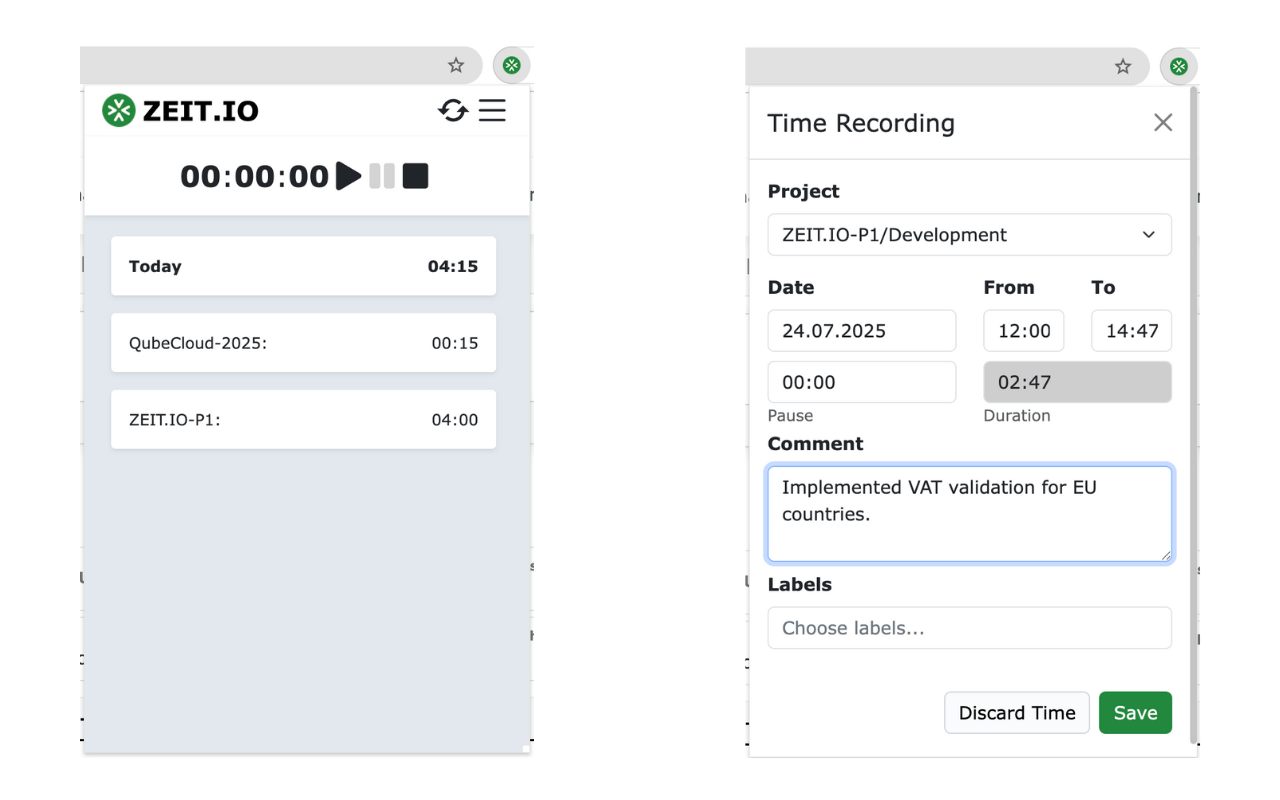This screenshot has width=1280, height=800.
Task: Open the Choose labels selector
Action: (969, 628)
